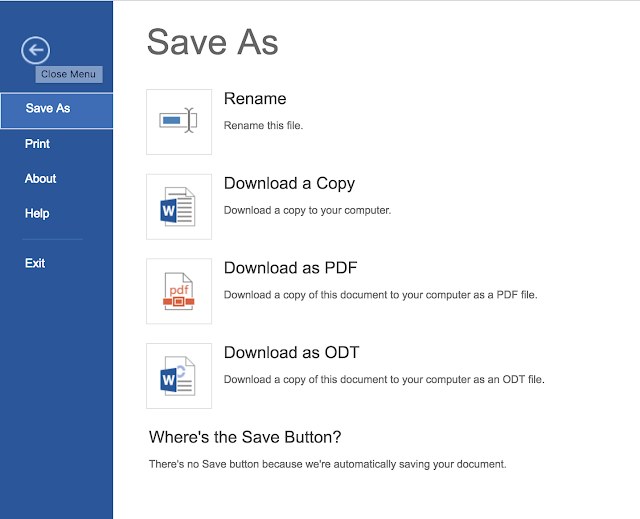Click the red pdf file icon

click(179, 291)
